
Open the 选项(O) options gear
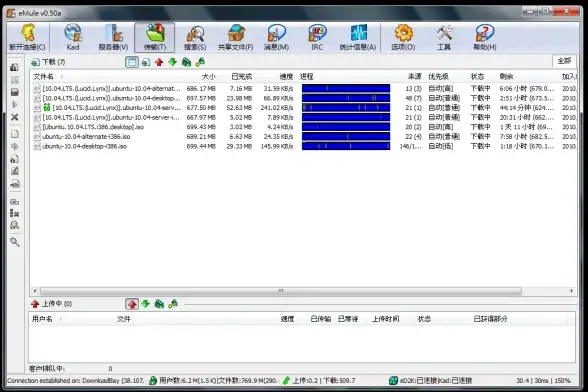coord(403,37)
